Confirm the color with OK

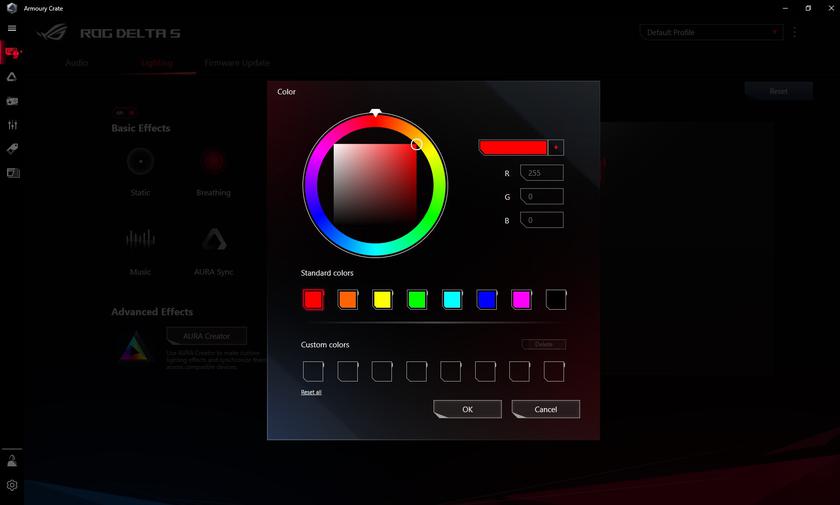[x=467, y=409]
